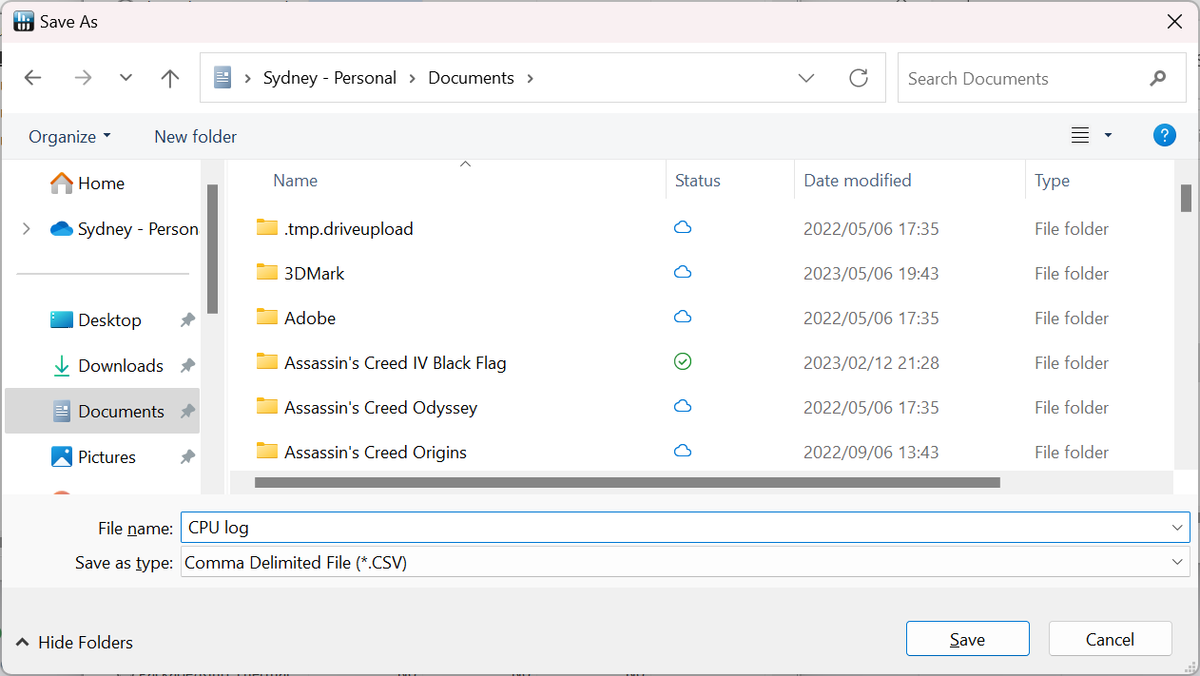
Task: Expand the Sydney - Personal tree node
Action: click(26, 229)
